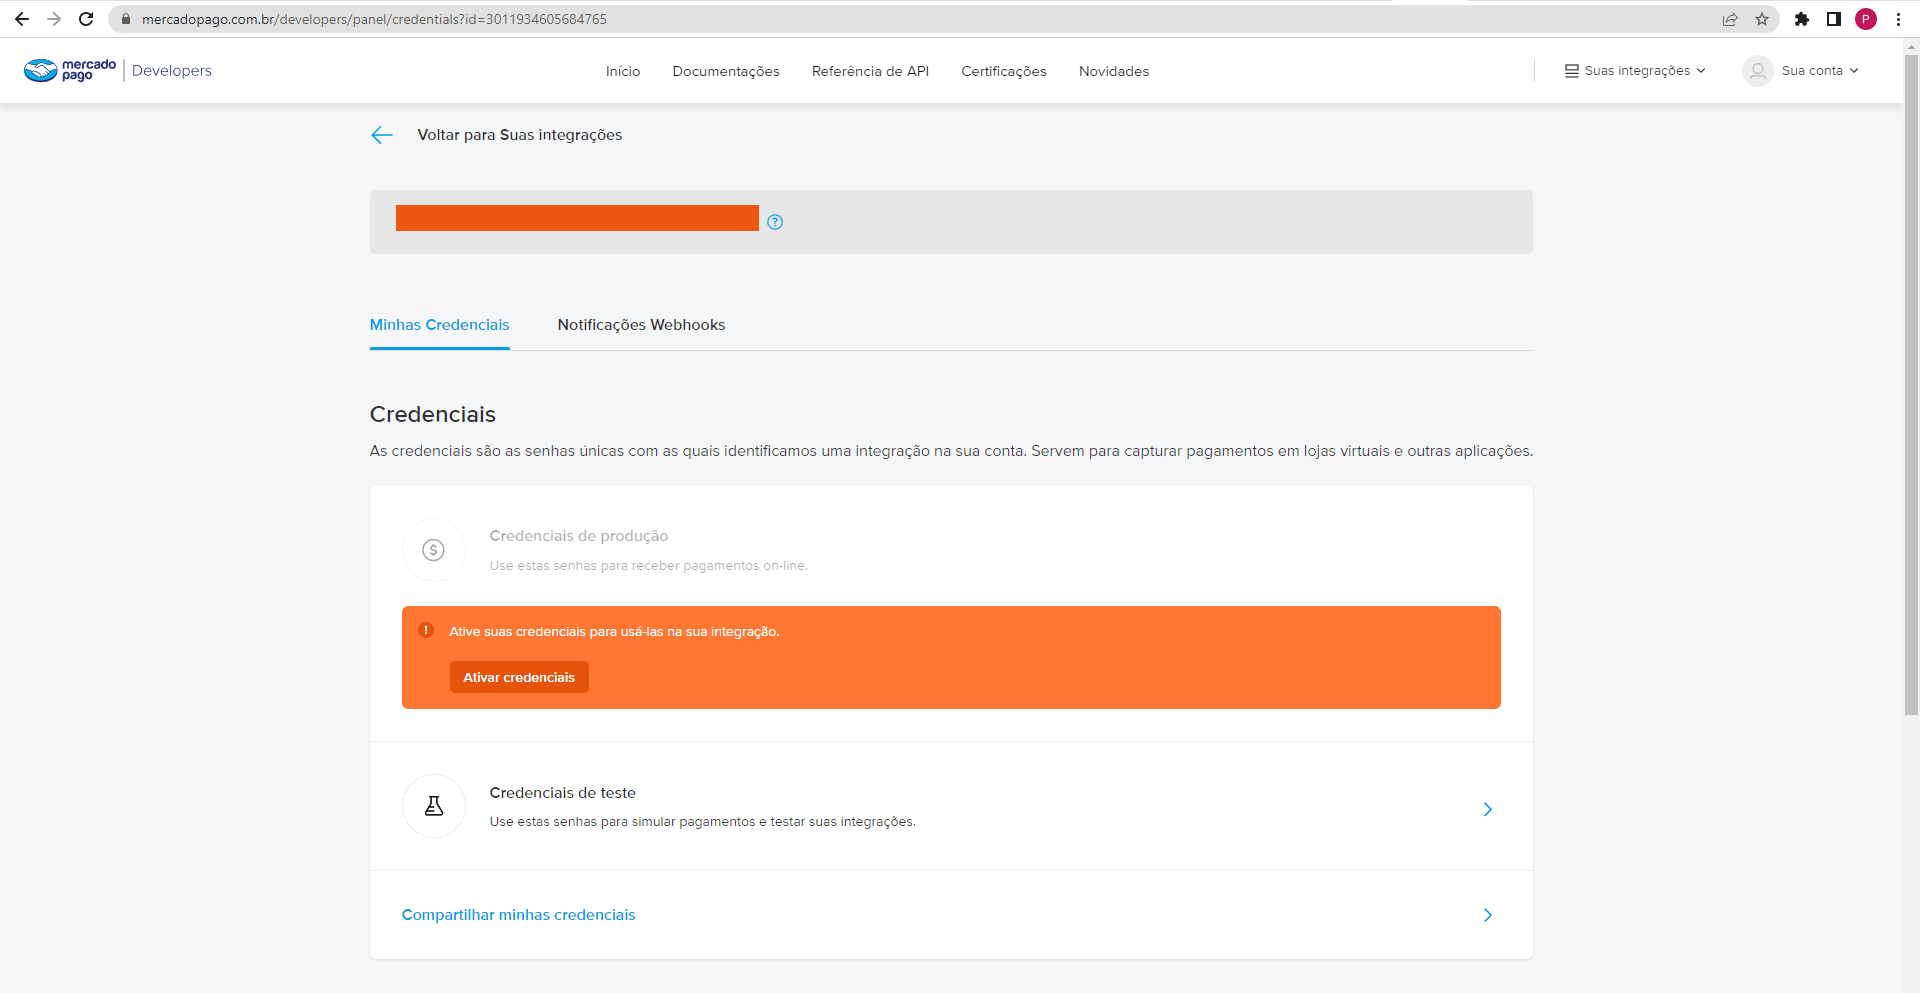The height and width of the screenshot is (993, 1920).
Task: Click the page vertical scrollbar
Action: 1911,384
